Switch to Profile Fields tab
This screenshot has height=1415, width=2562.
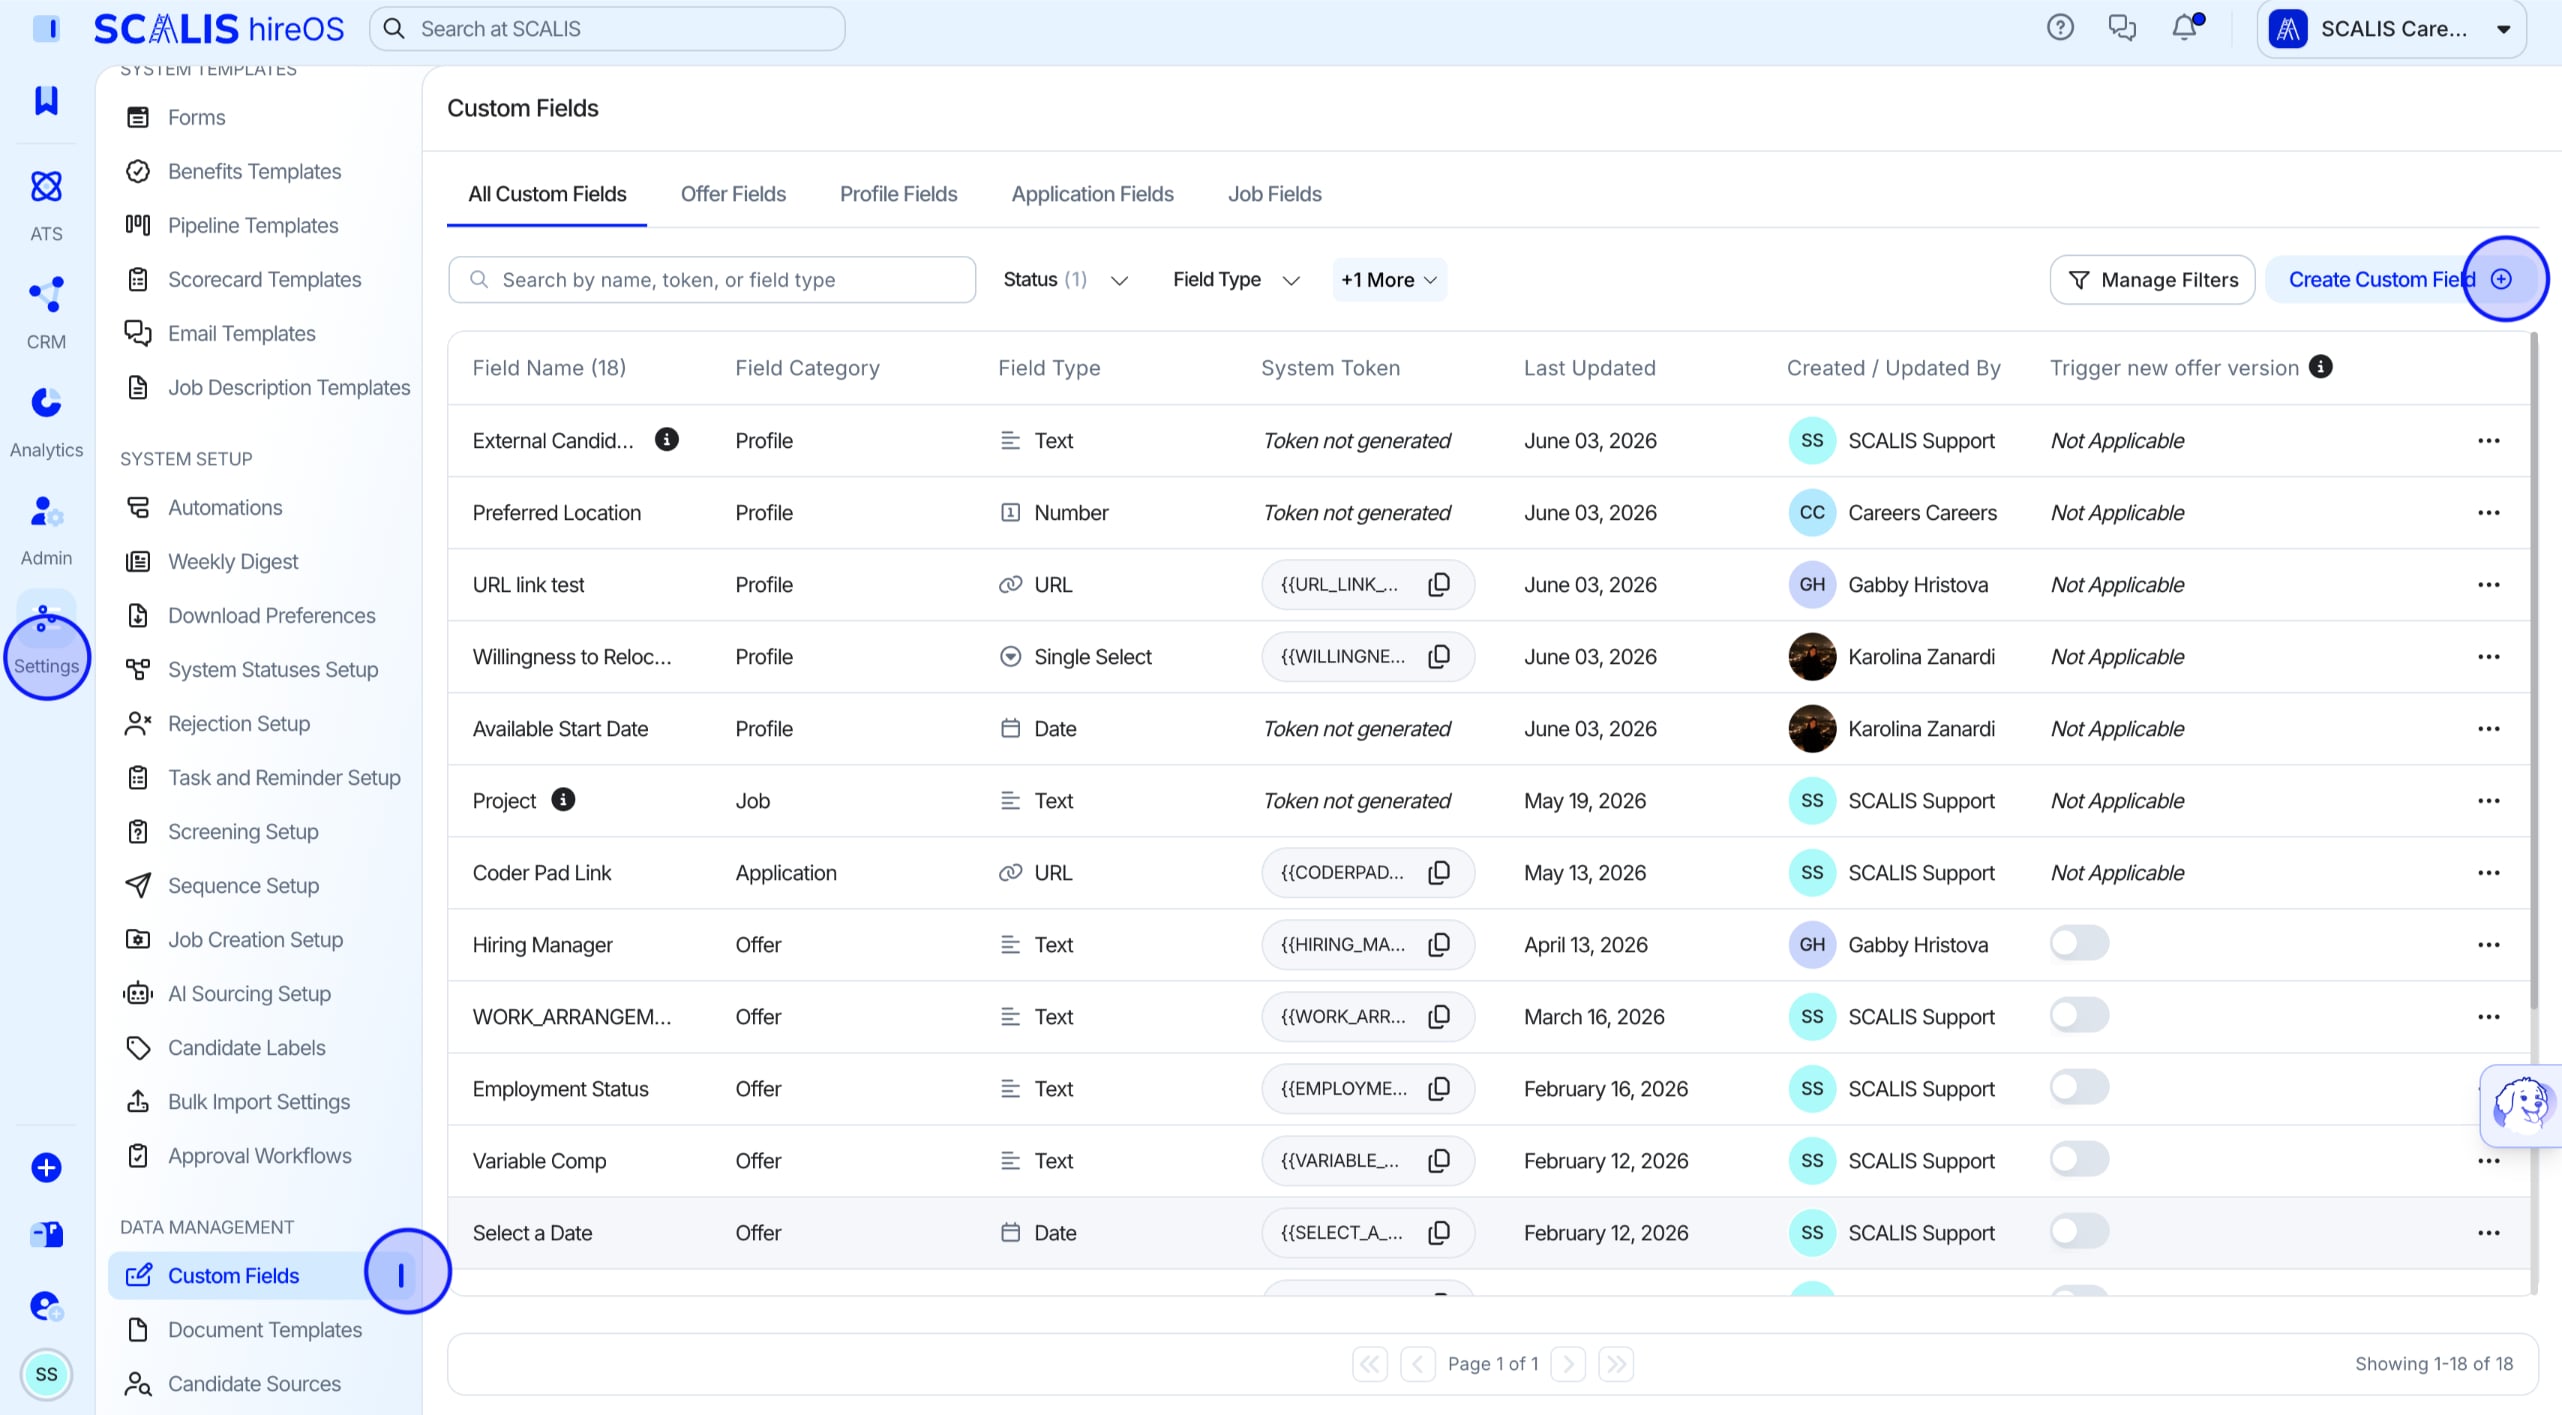tap(898, 194)
